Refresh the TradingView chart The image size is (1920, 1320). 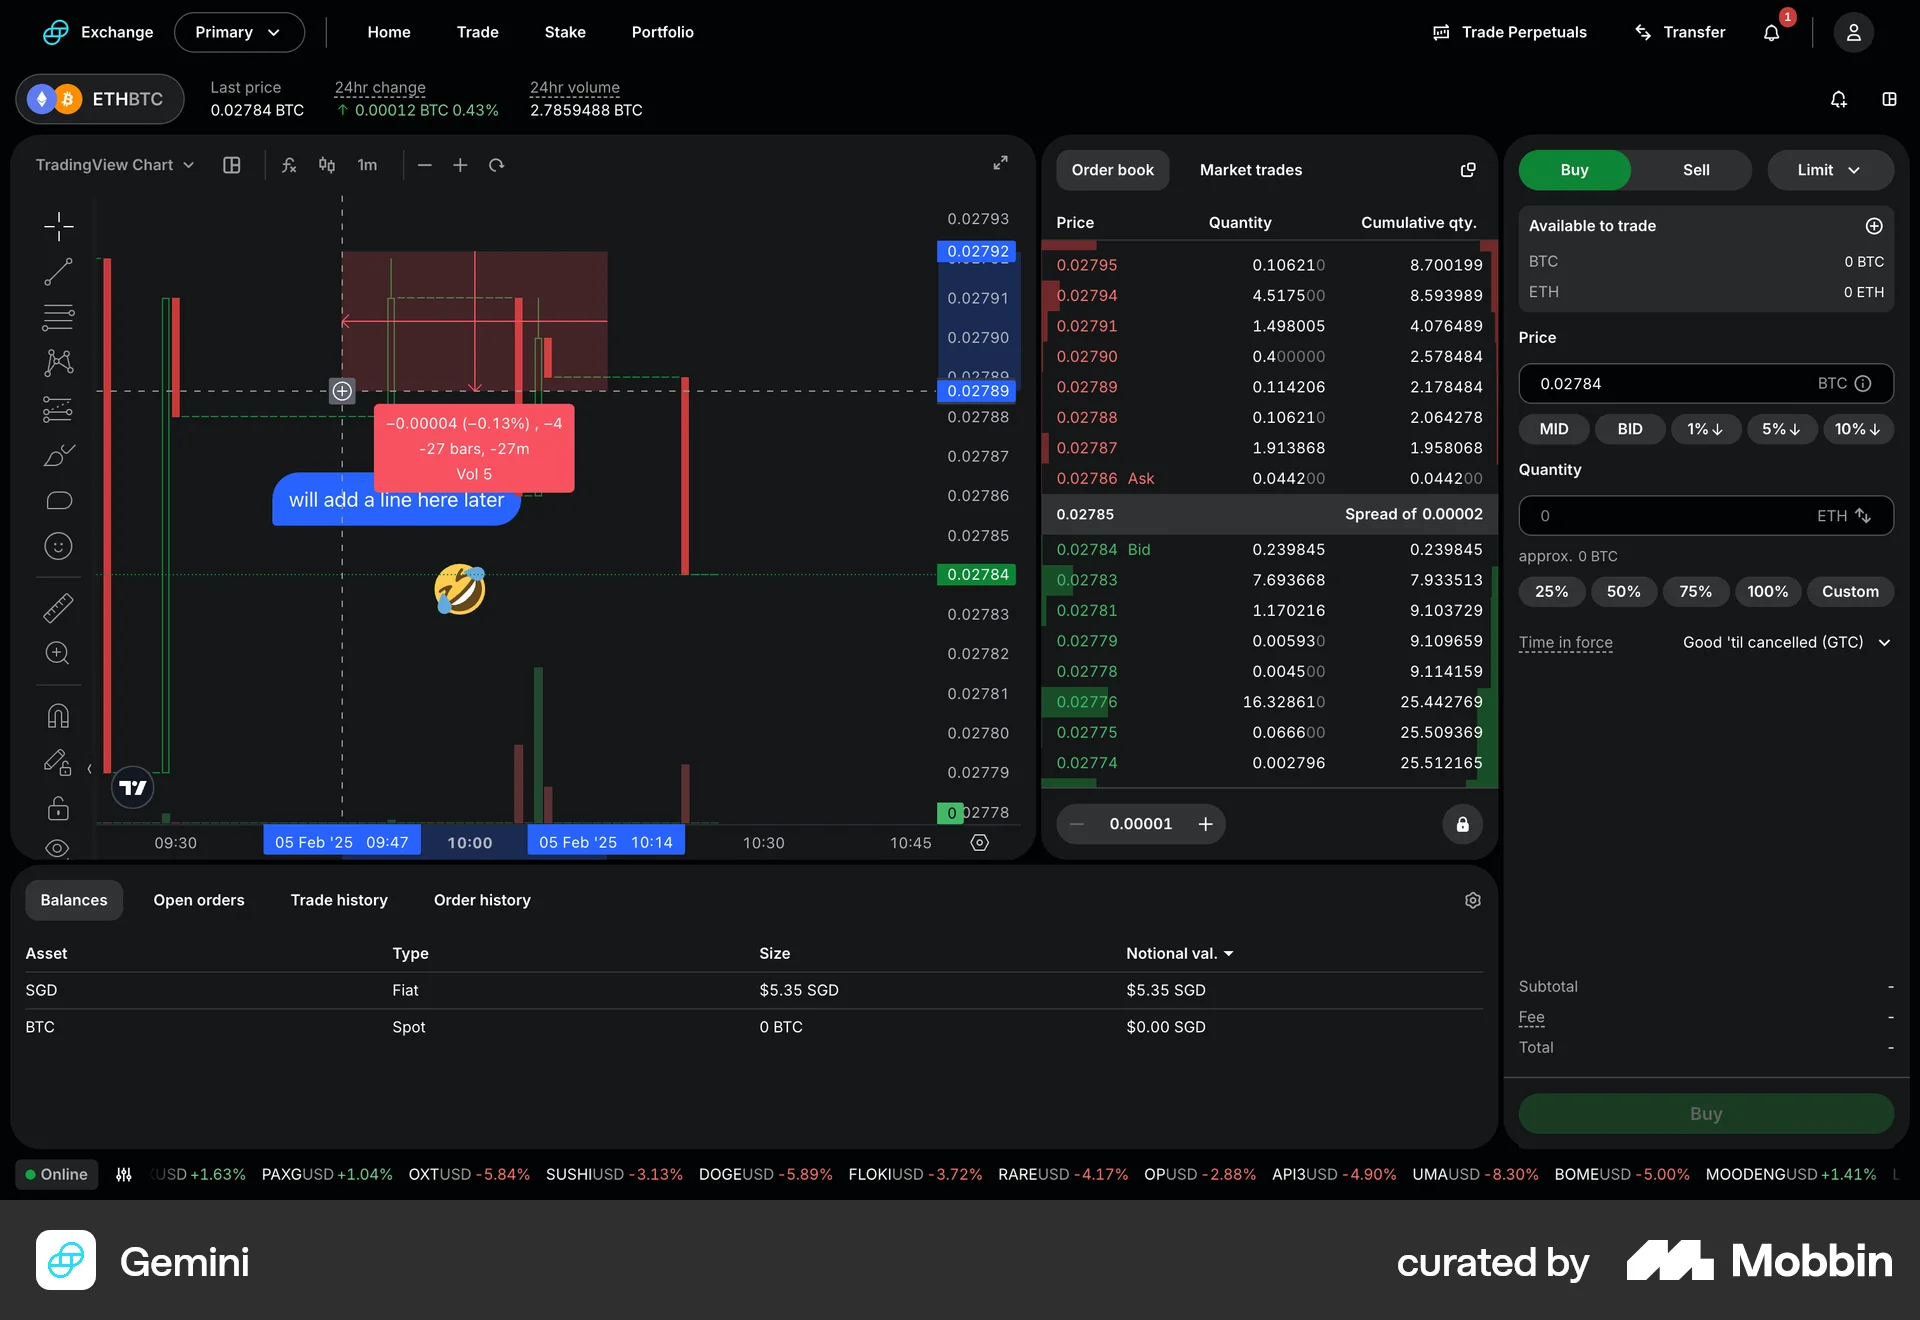point(497,165)
